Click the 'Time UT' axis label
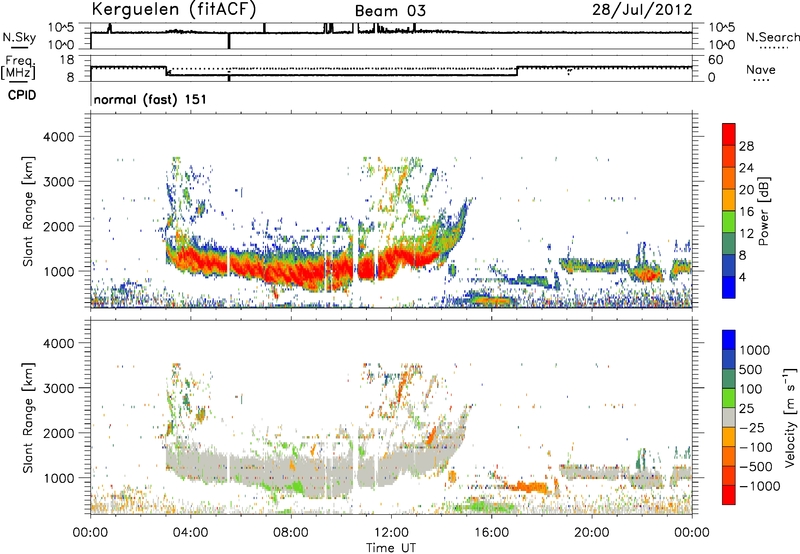Viewport: 800px width, 554px height. pos(391,548)
